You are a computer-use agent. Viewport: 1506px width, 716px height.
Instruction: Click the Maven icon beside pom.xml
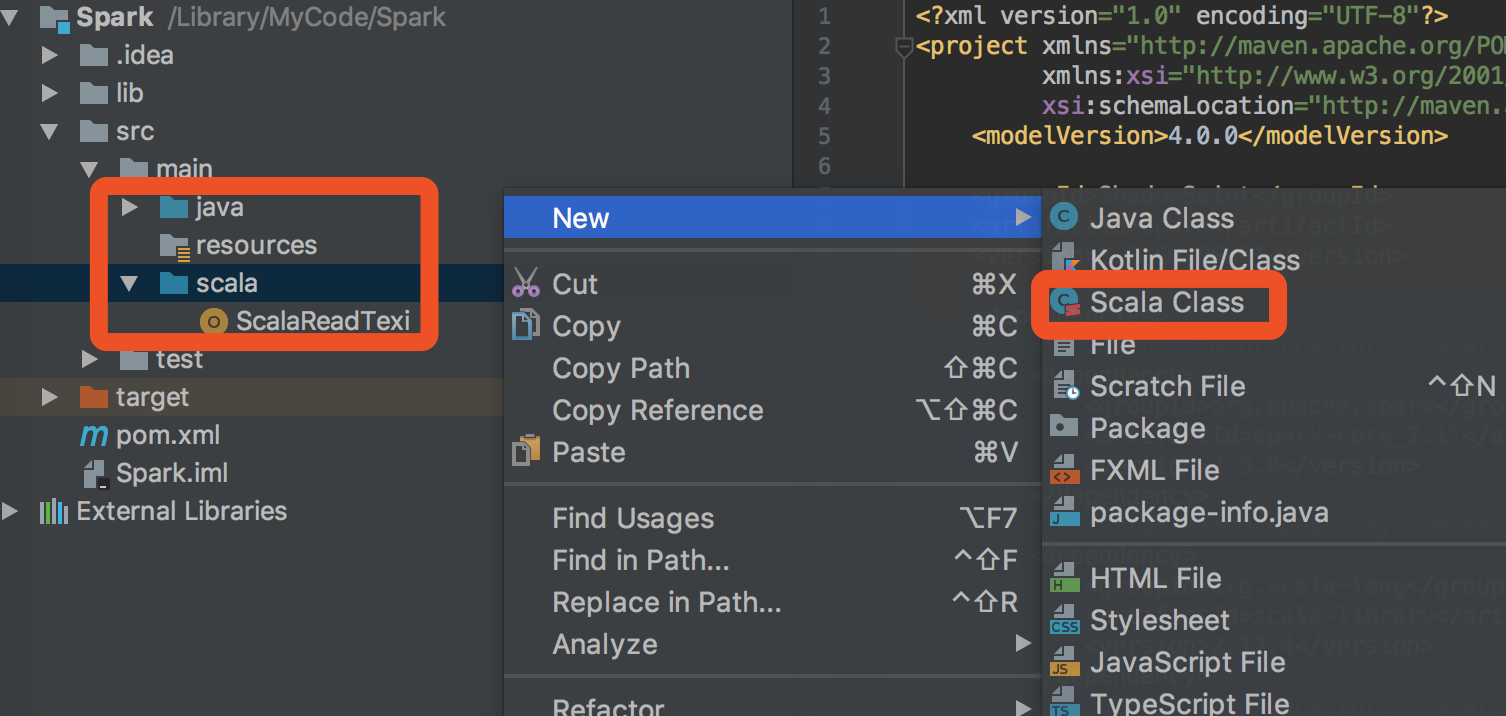[93, 436]
